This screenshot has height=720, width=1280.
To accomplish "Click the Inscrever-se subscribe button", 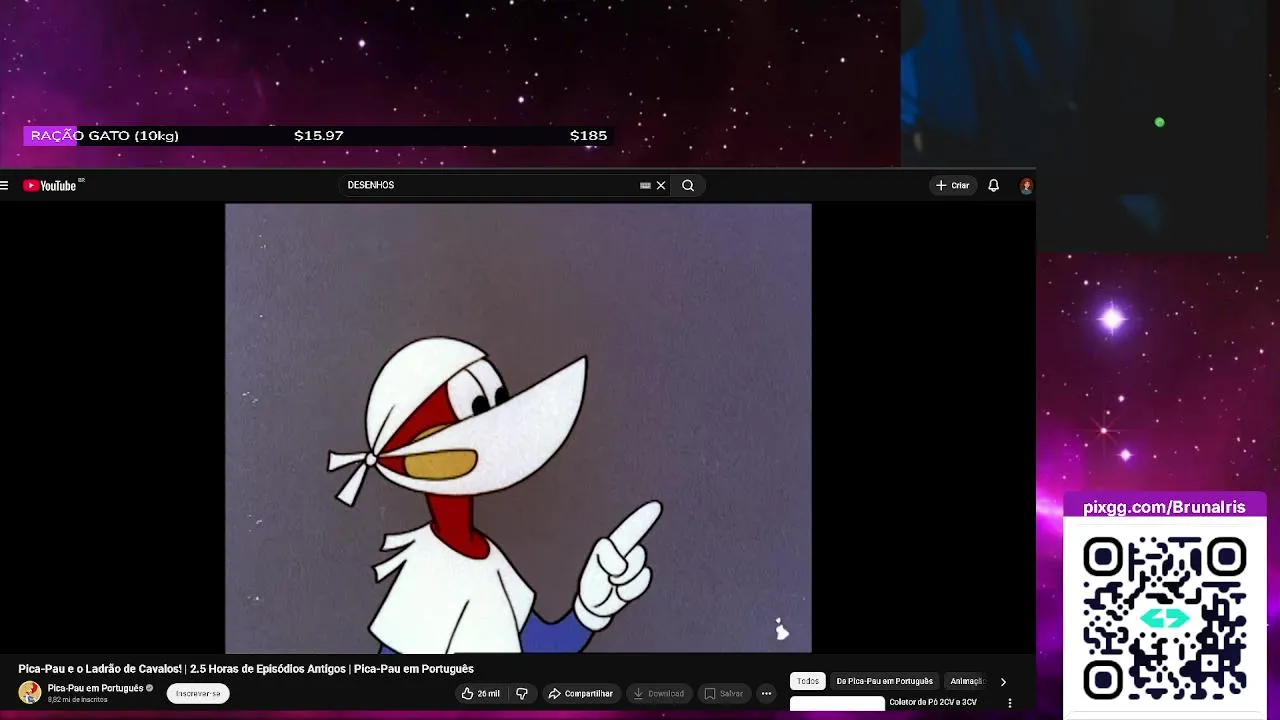I will click(198, 693).
